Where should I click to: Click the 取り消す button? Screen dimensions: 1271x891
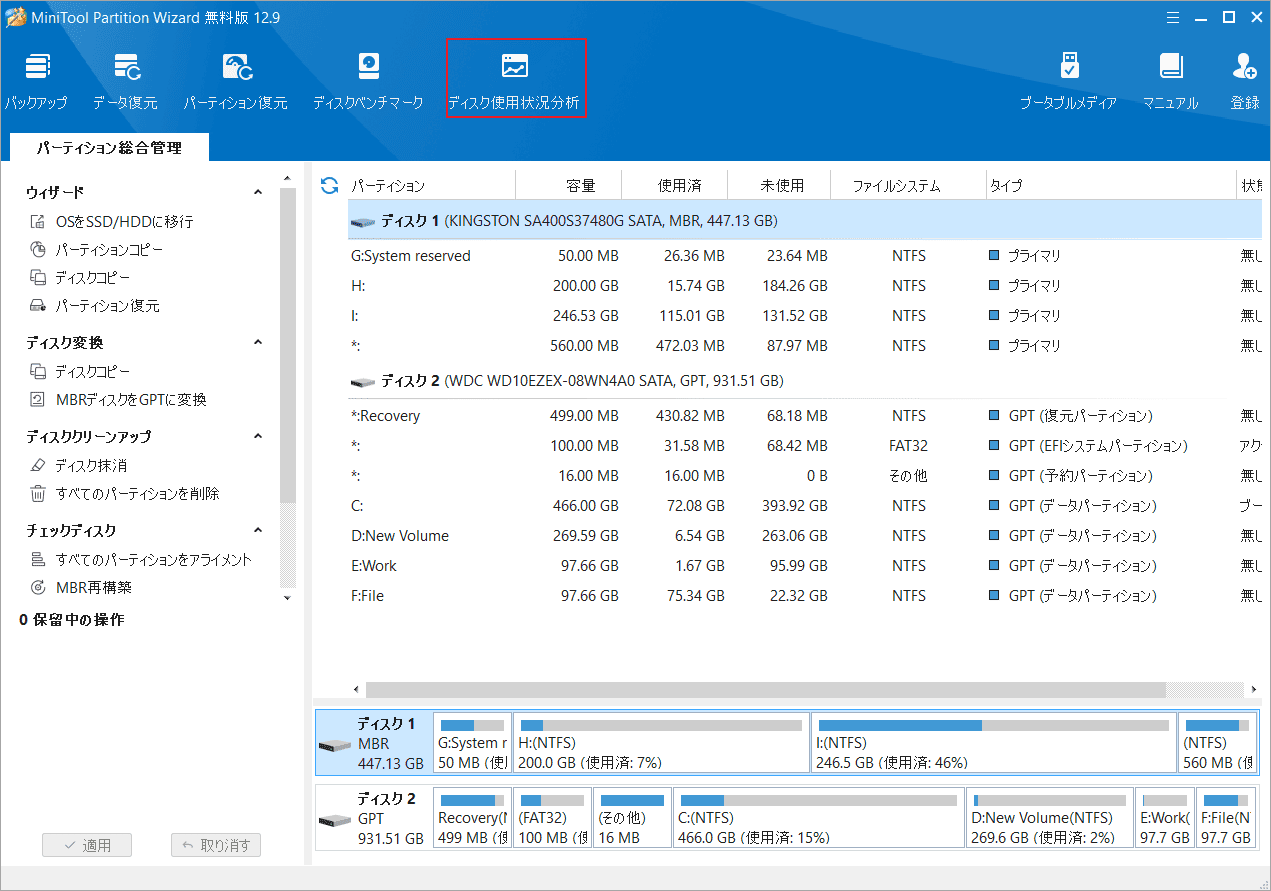(216, 845)
